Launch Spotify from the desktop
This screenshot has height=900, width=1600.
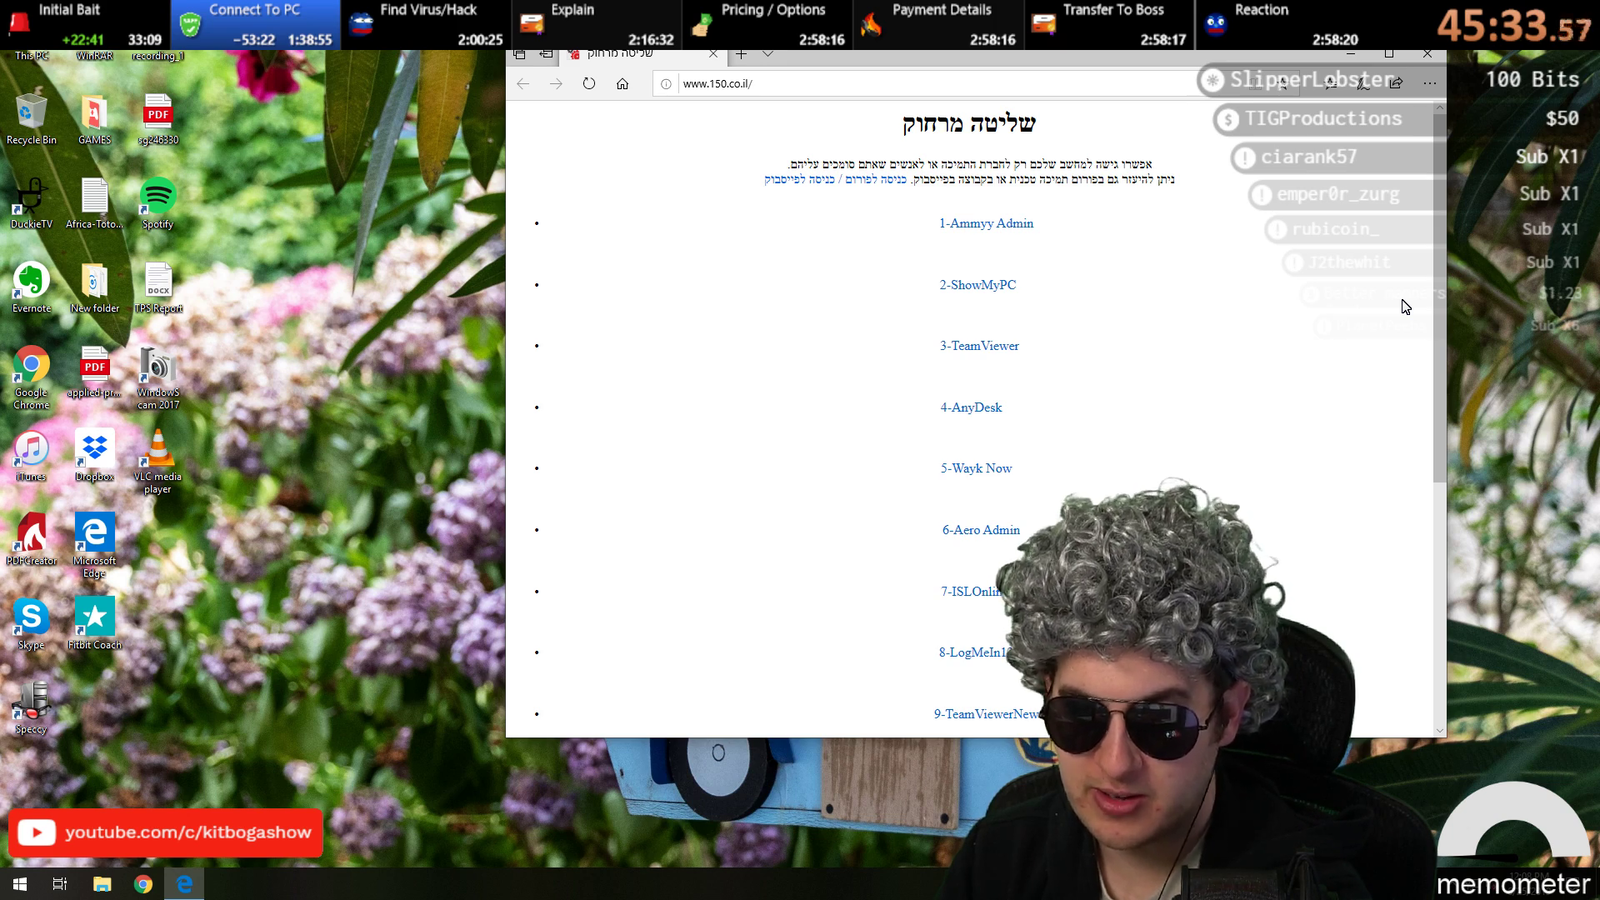(158, 201)
